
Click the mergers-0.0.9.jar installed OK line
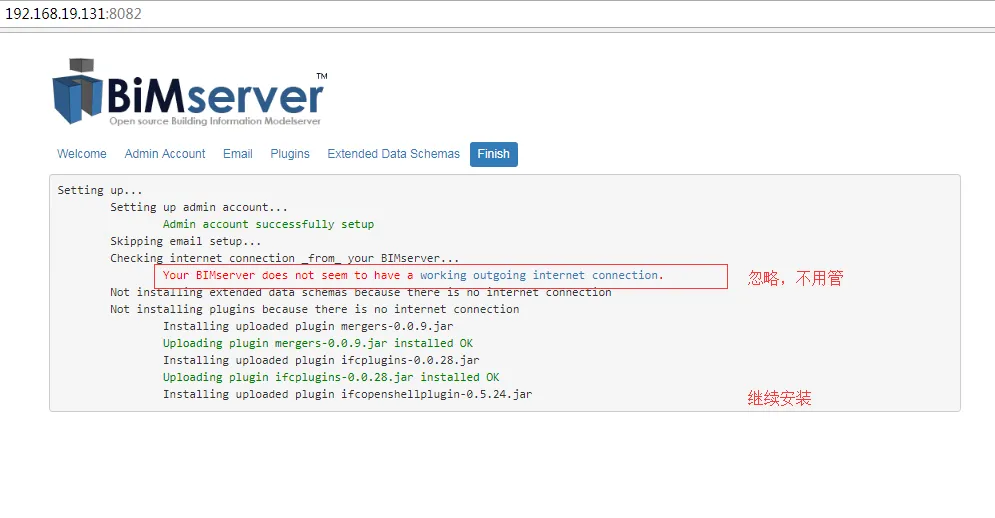pos(318,343)
